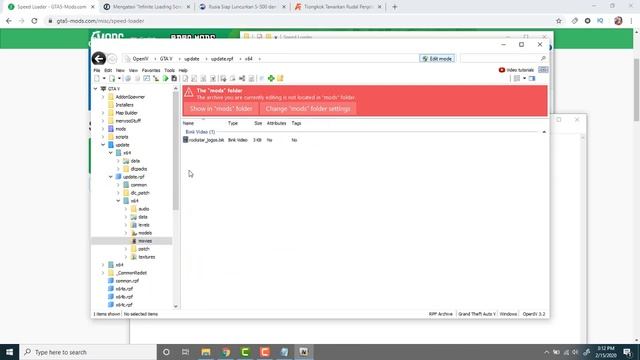Click the green play arrow toolbar icon
The width and height of the screenshot is (640, 360).
165,78
